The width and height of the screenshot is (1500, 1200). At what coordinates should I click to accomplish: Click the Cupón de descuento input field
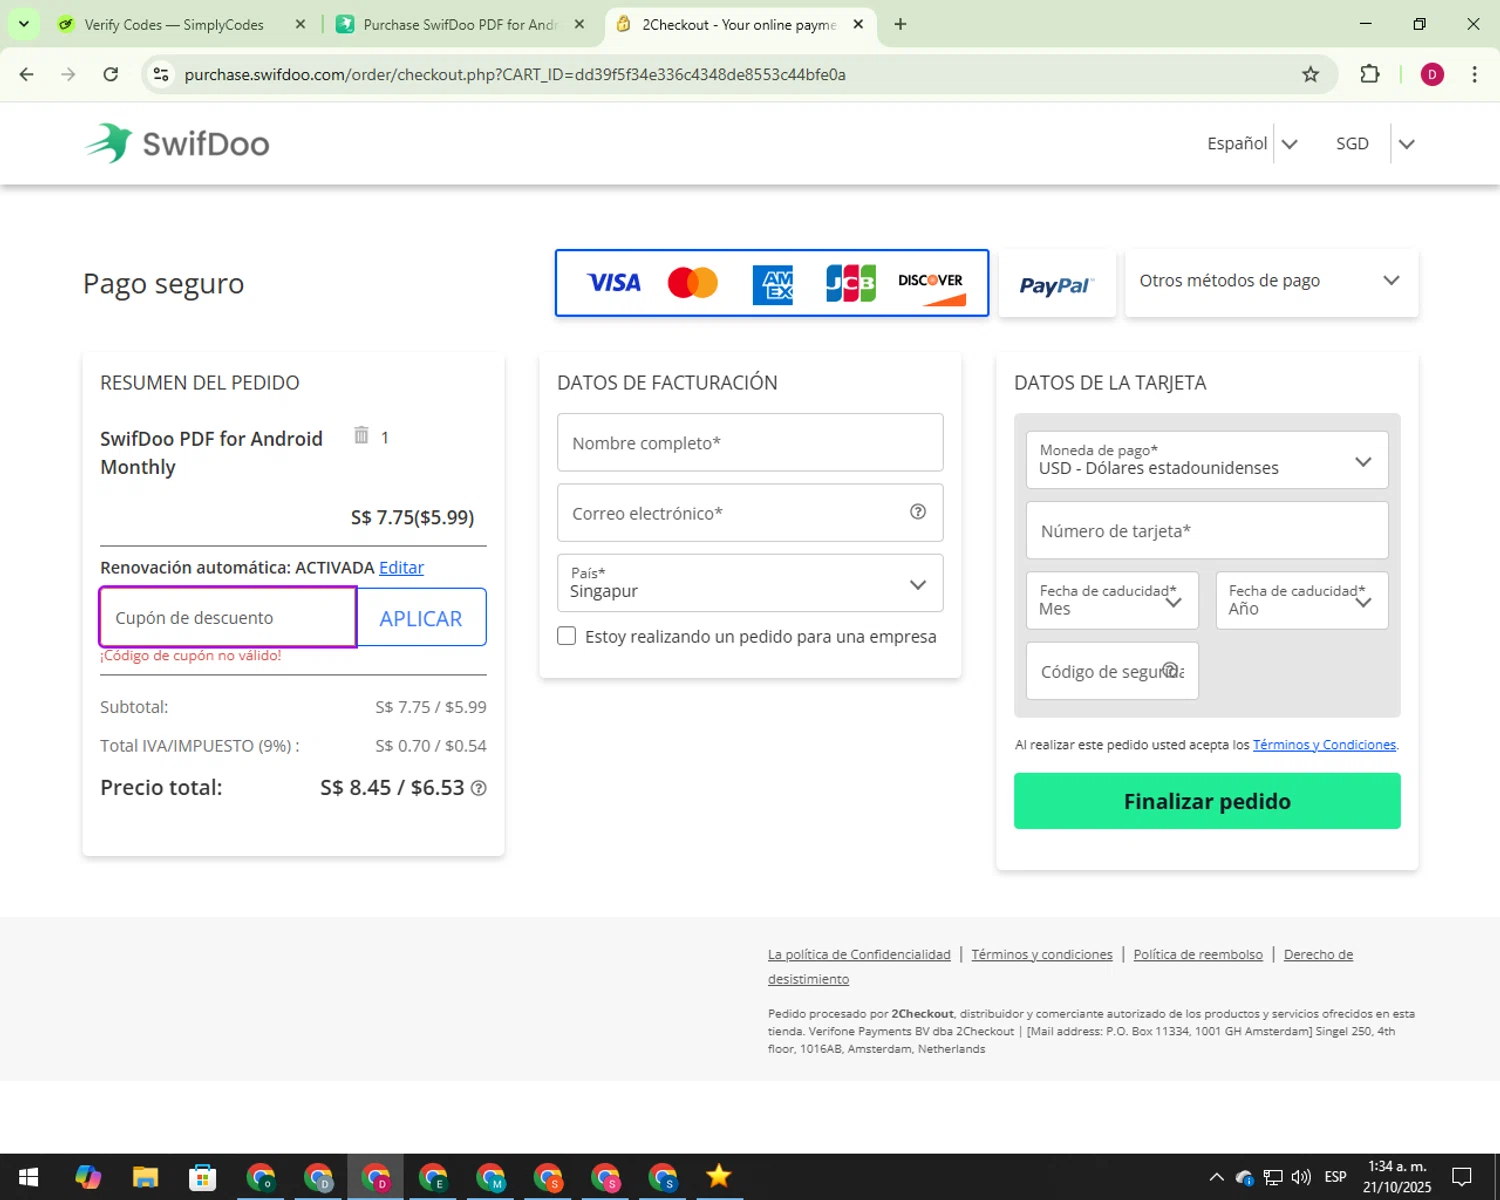coord(228,617)
